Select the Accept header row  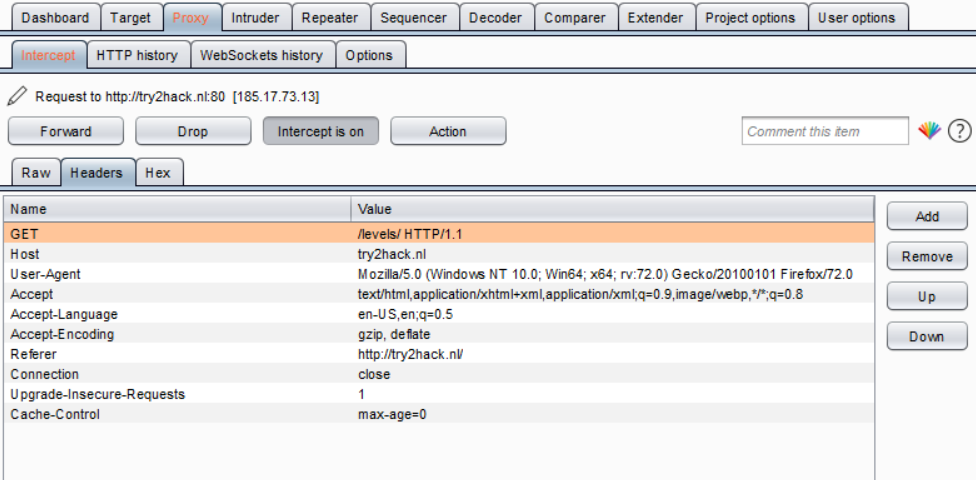click(x=439, y=294)
